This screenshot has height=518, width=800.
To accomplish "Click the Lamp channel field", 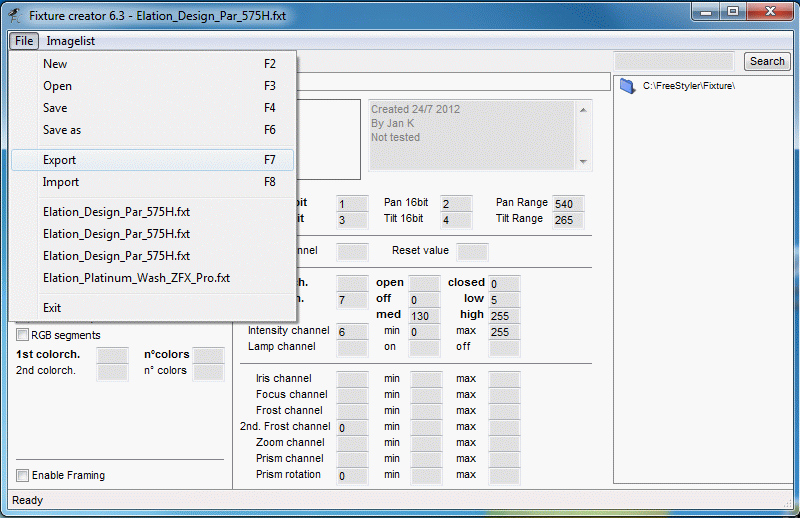I will [352, 348].
